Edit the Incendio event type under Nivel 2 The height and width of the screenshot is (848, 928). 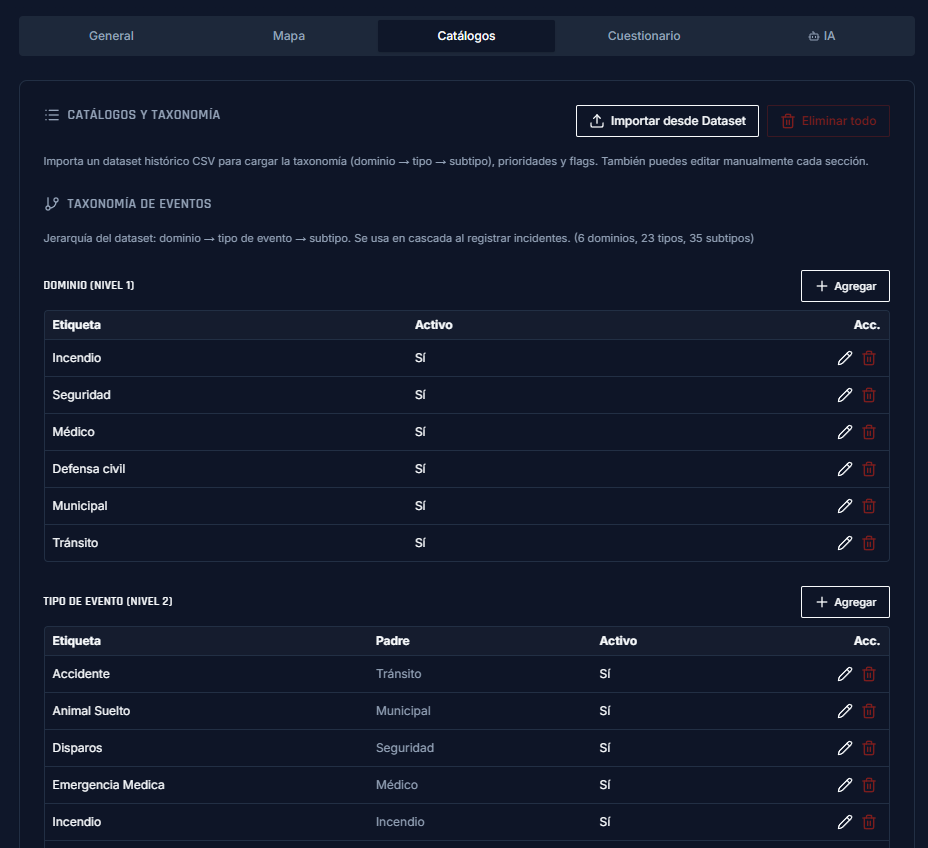pyautogui.click(x=845, y=822)
